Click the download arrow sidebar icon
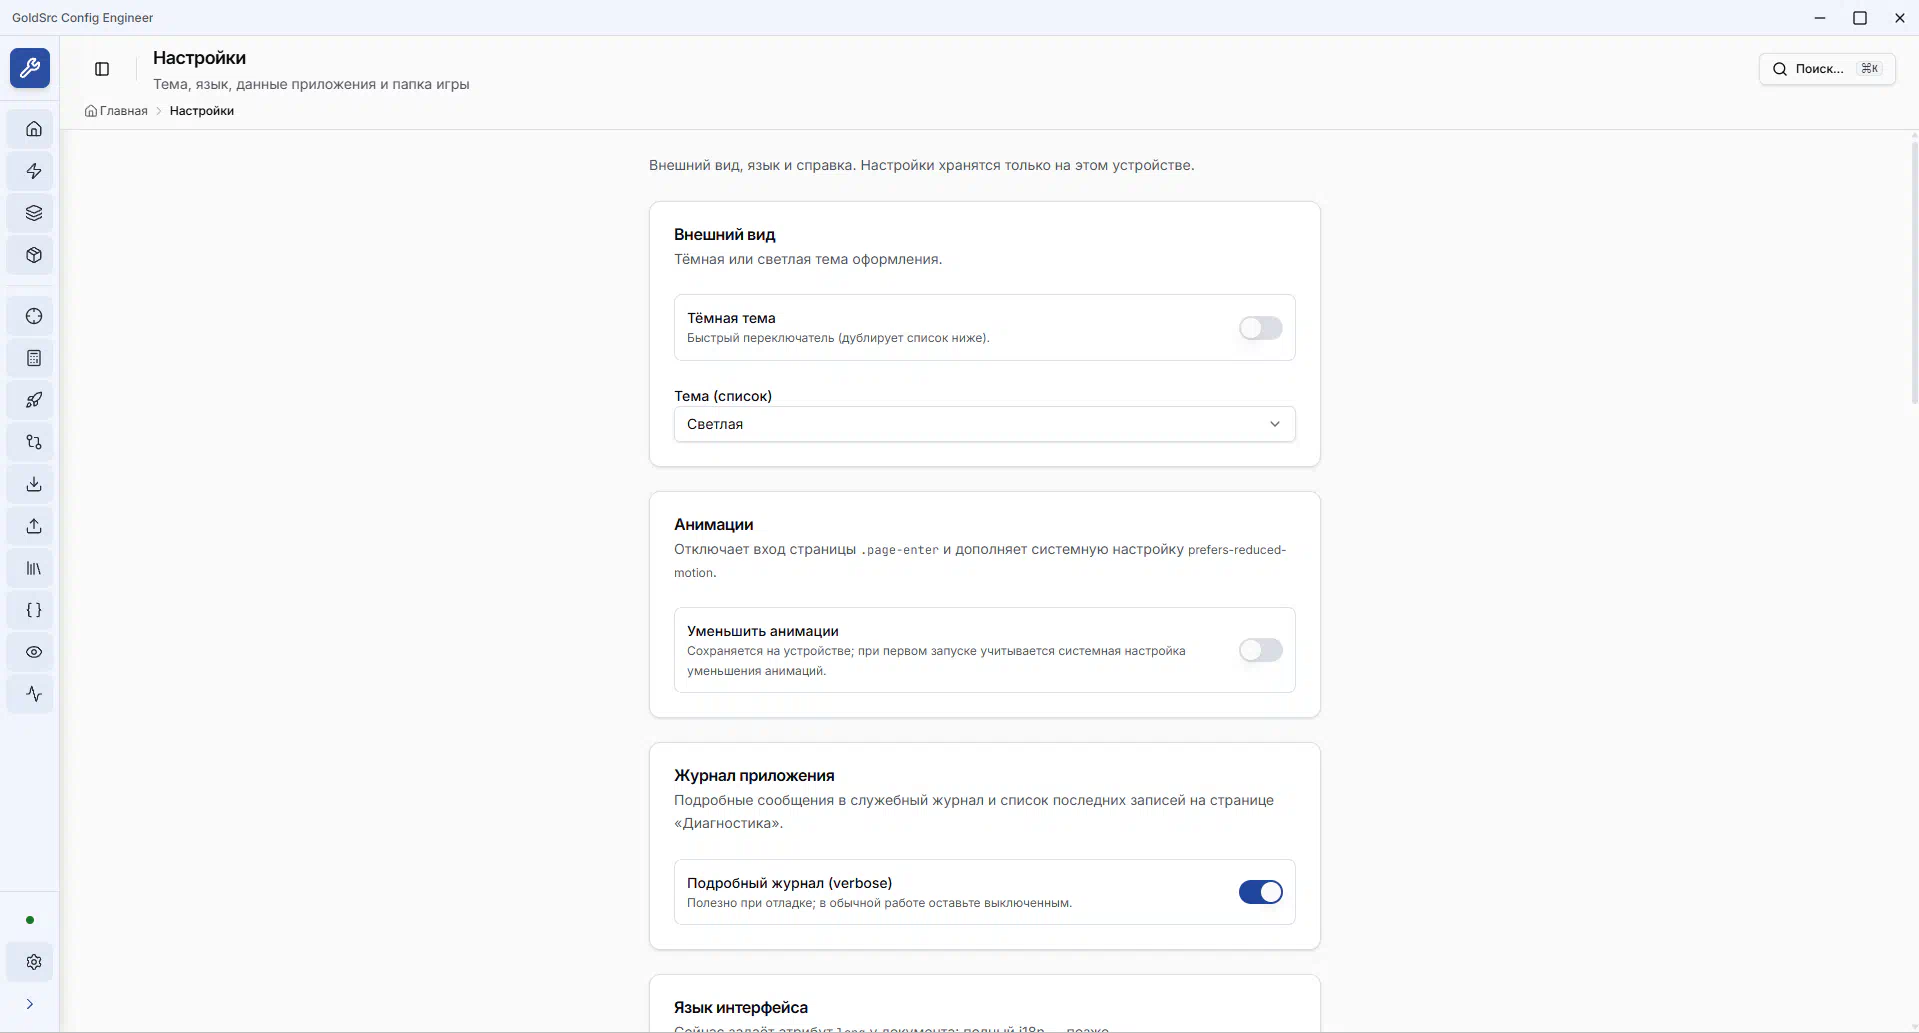1919x1033 pixels. [x=34, y=484]
